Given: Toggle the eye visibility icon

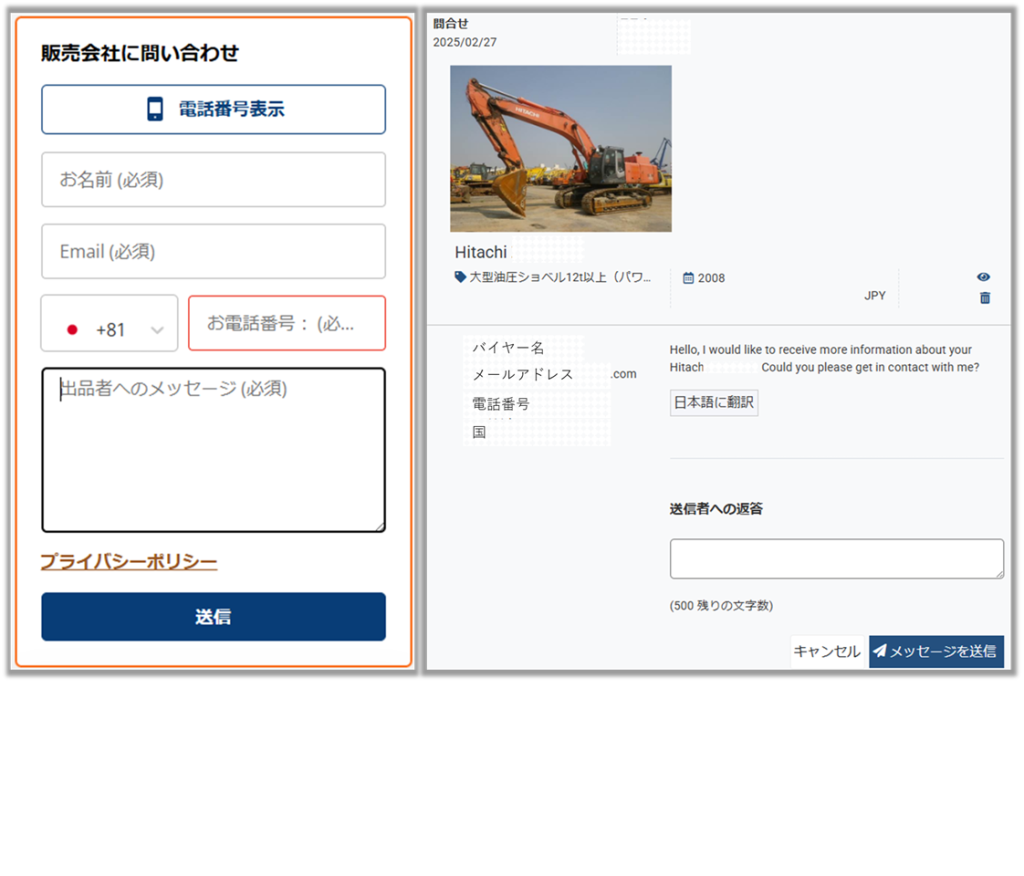Looking at the screenshot, I should 984,277.
